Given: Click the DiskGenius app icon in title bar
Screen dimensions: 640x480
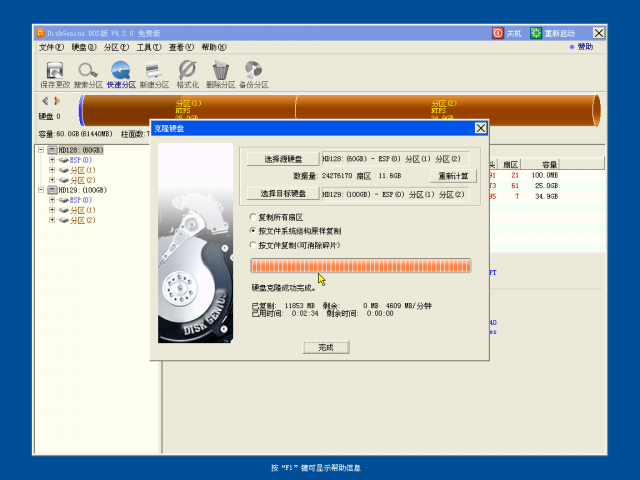Looking at the screenshot, I should pyautogui.click(x=40, y=33).
